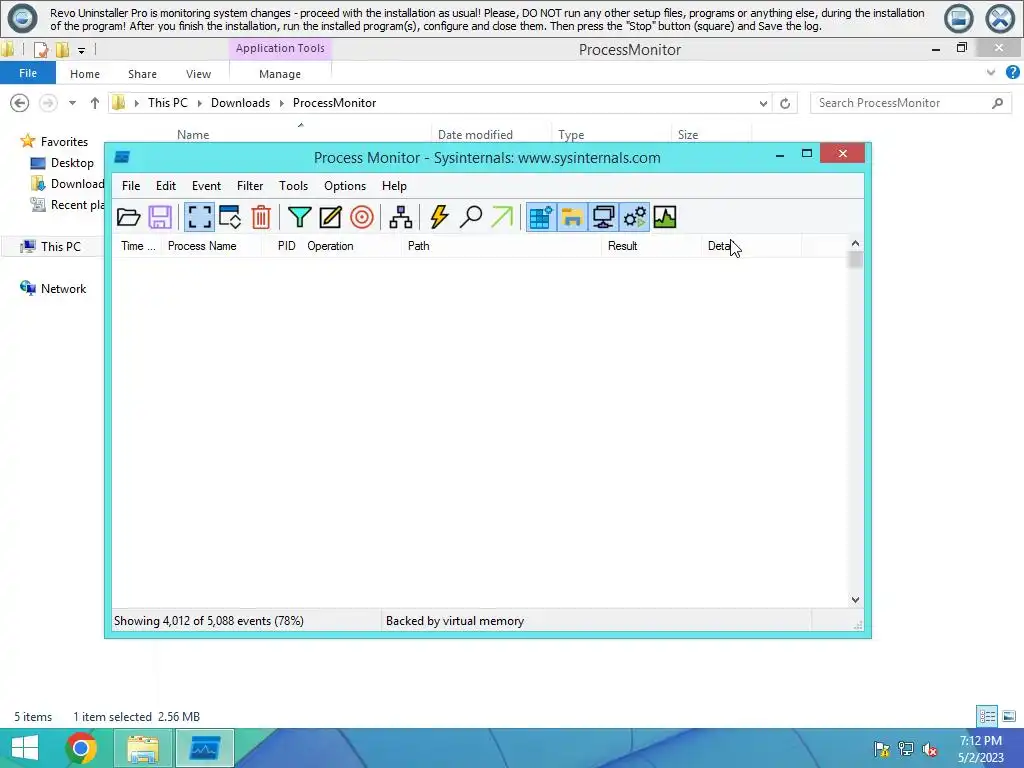Refresh the ProcessMonitor folder
This screenshot has width=1024, height=768.
click(785, 103)
